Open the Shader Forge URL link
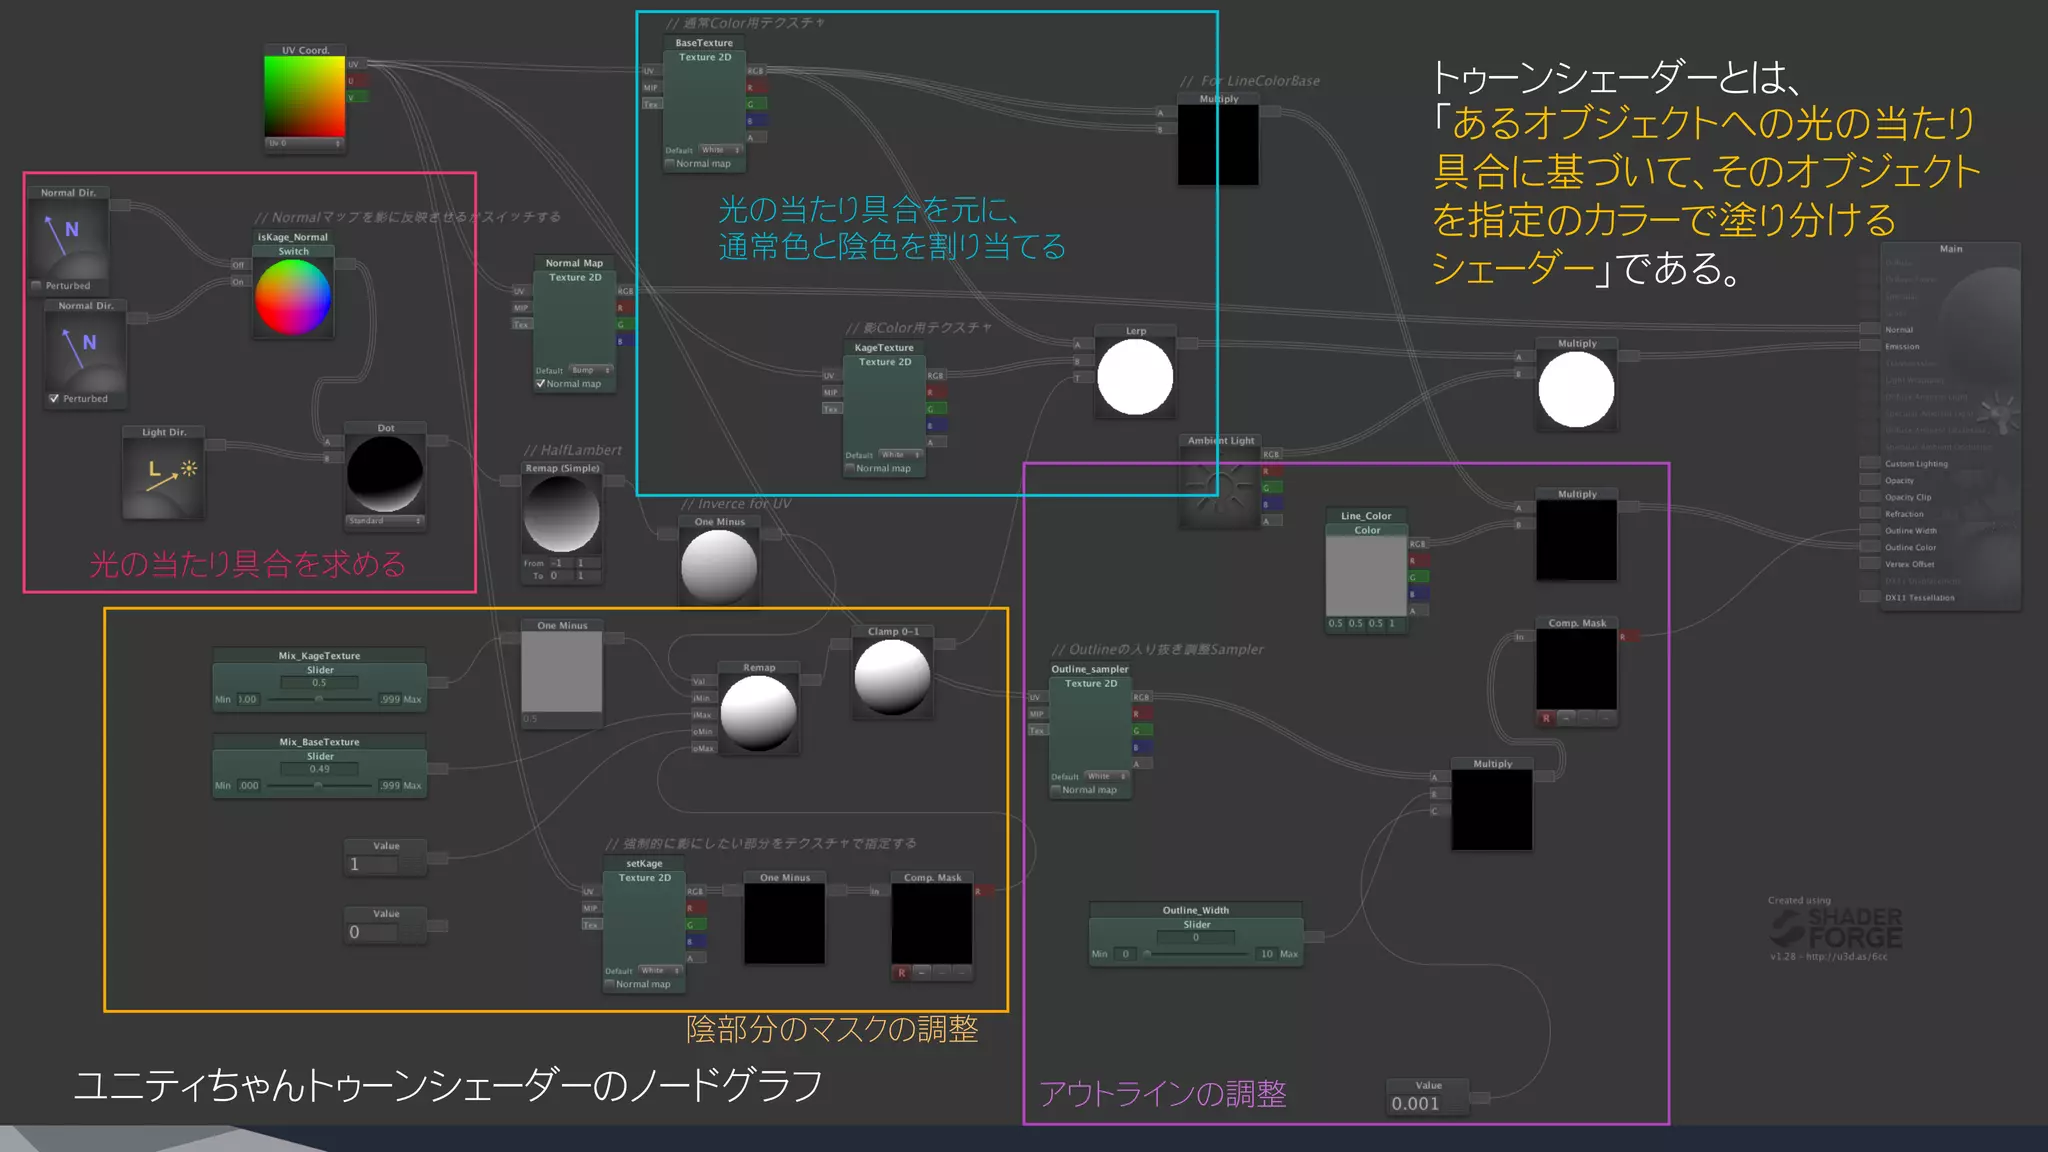Image resolution: width=2048 pixels, height=1152 pixels. 1846,957
